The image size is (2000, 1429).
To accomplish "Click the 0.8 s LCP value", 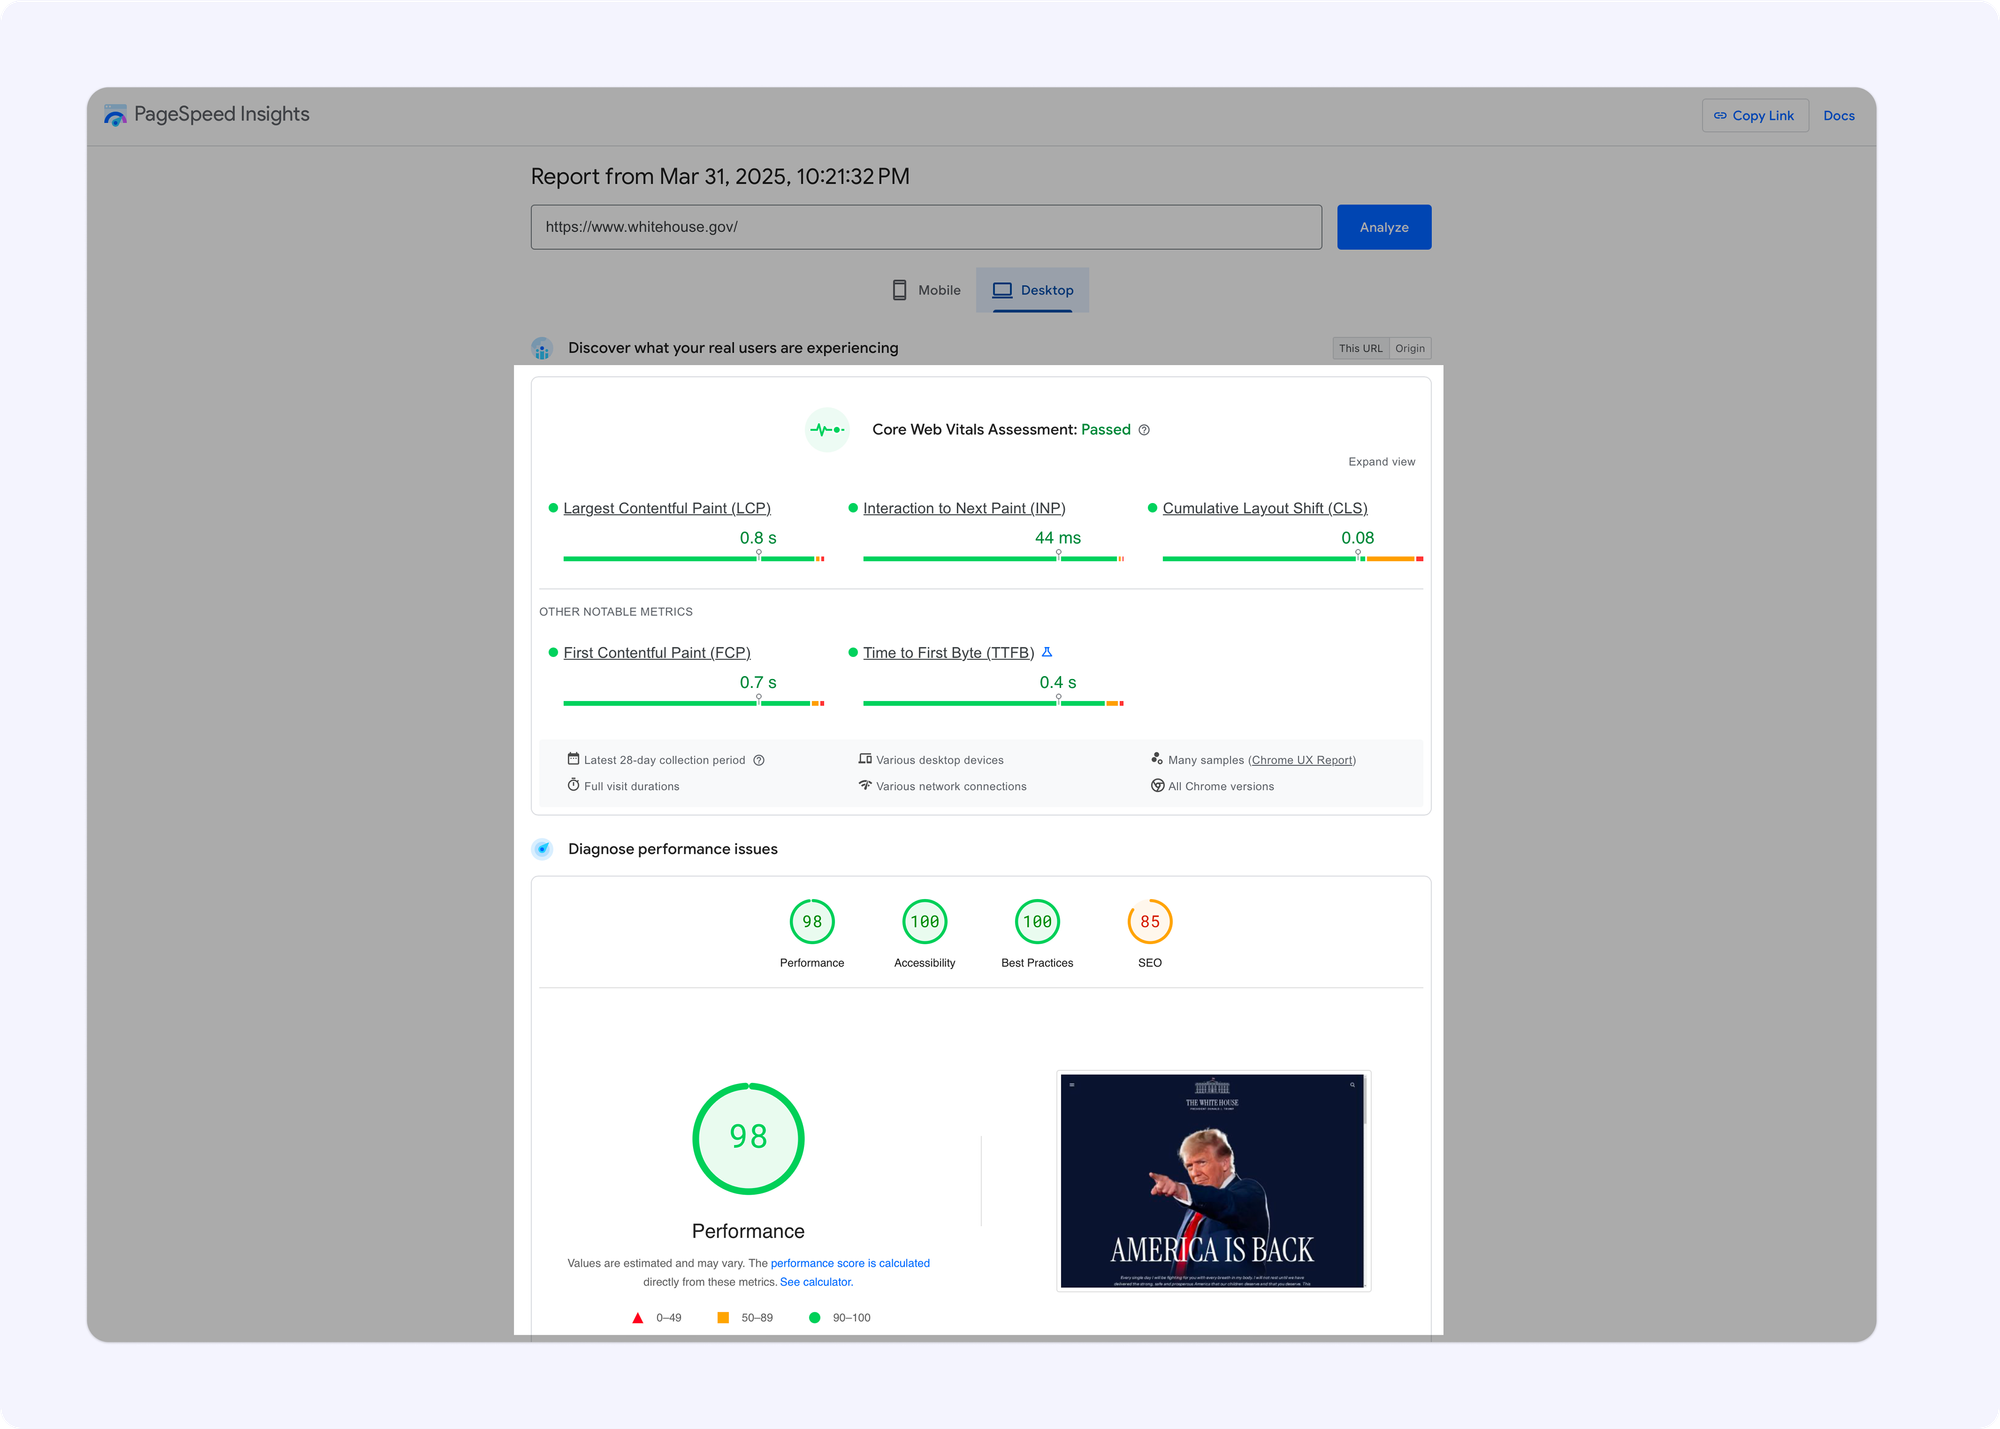I will (758, 538).
